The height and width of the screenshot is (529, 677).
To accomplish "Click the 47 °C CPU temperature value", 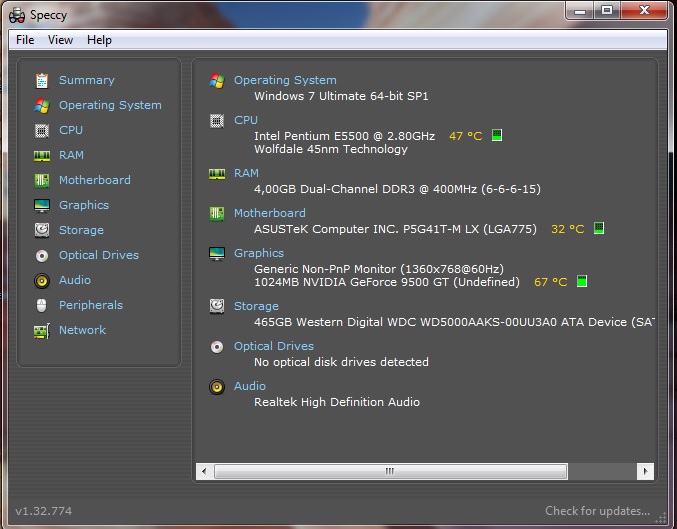I will (x=465, y=136).
